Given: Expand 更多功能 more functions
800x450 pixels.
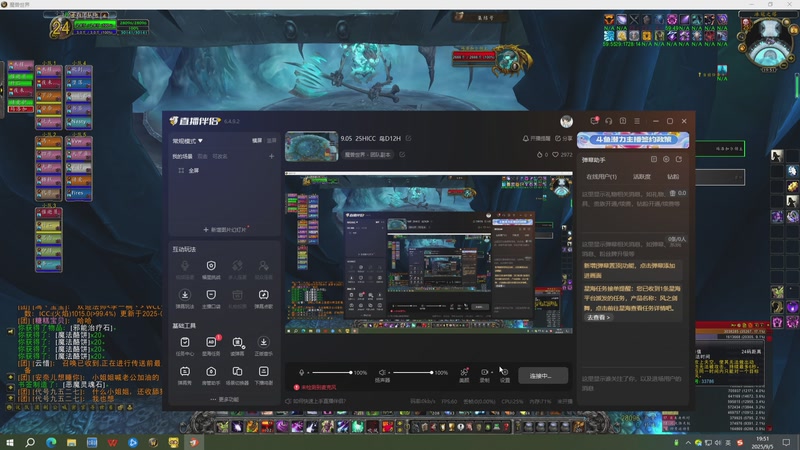Looking at the screenshot, I should coord(224,399).
